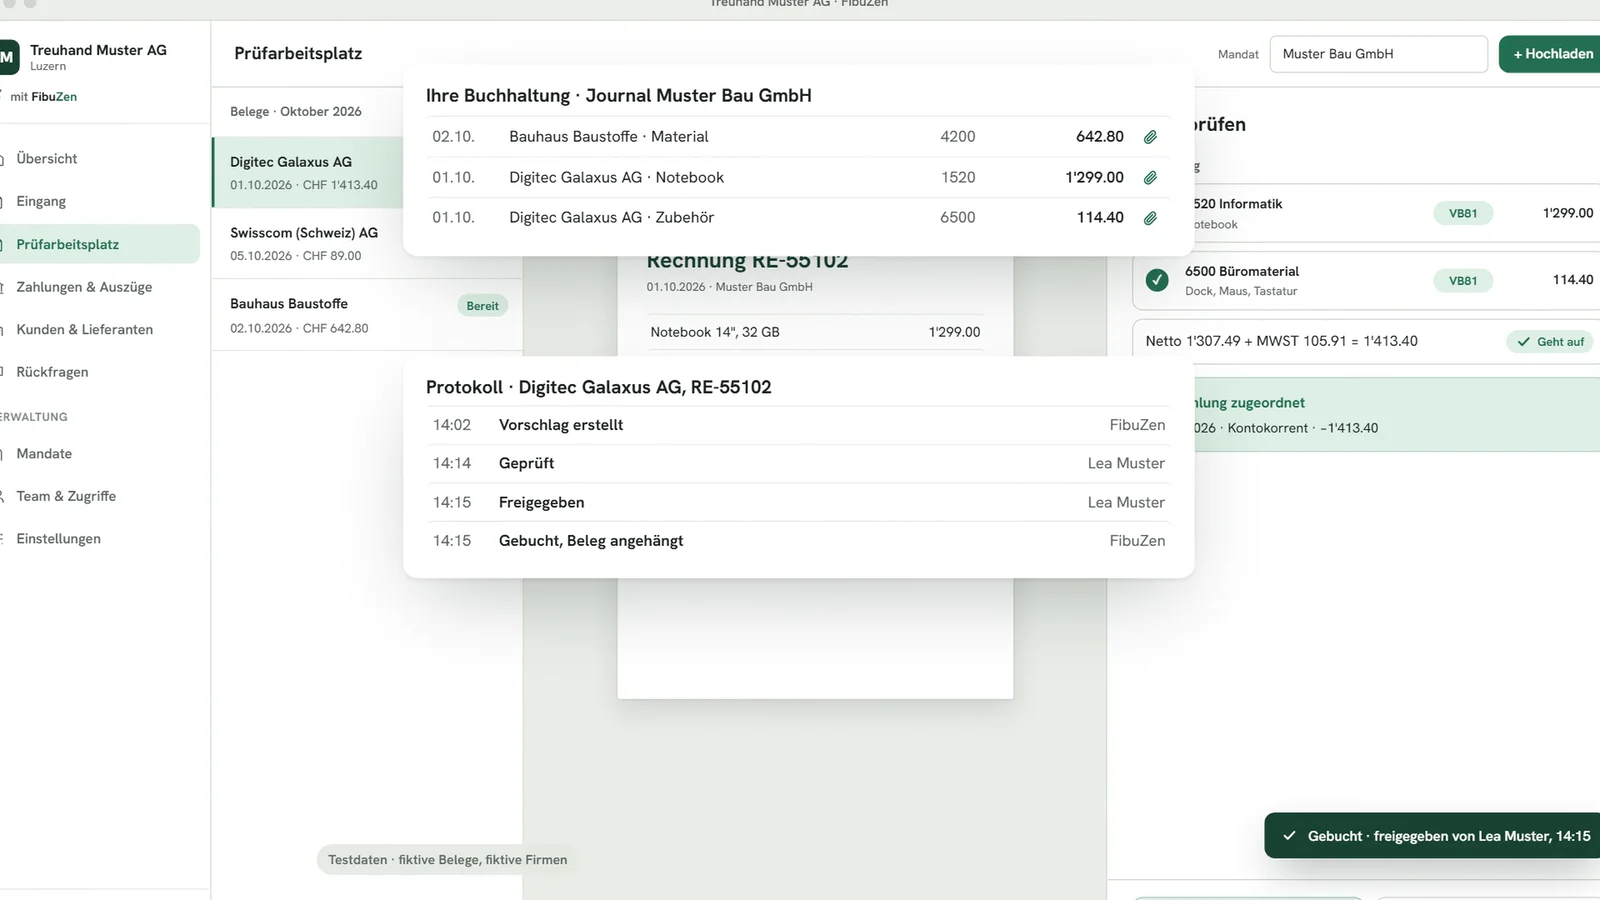Click the Geht auf status badge
This screenshot has width=1600, height=900.
pyautogui.click(x=1550, y=342)
